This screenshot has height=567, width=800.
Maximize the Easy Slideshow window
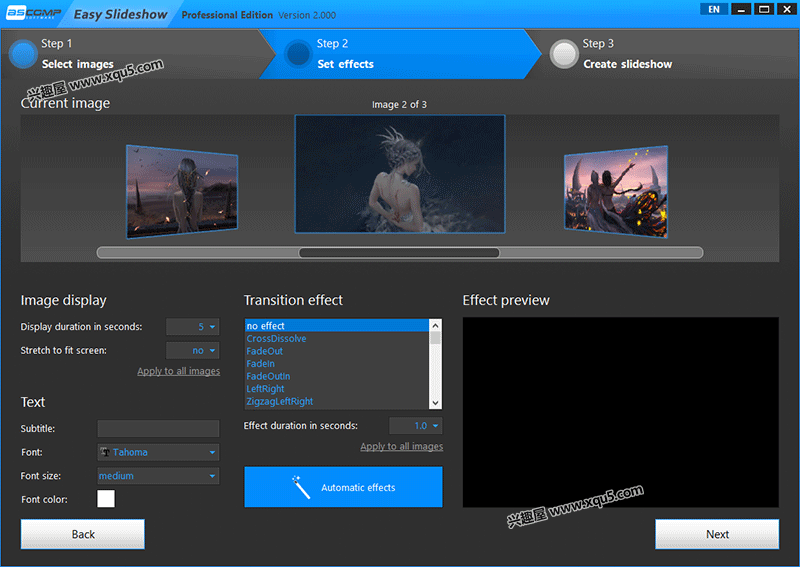tap(764, 9)
